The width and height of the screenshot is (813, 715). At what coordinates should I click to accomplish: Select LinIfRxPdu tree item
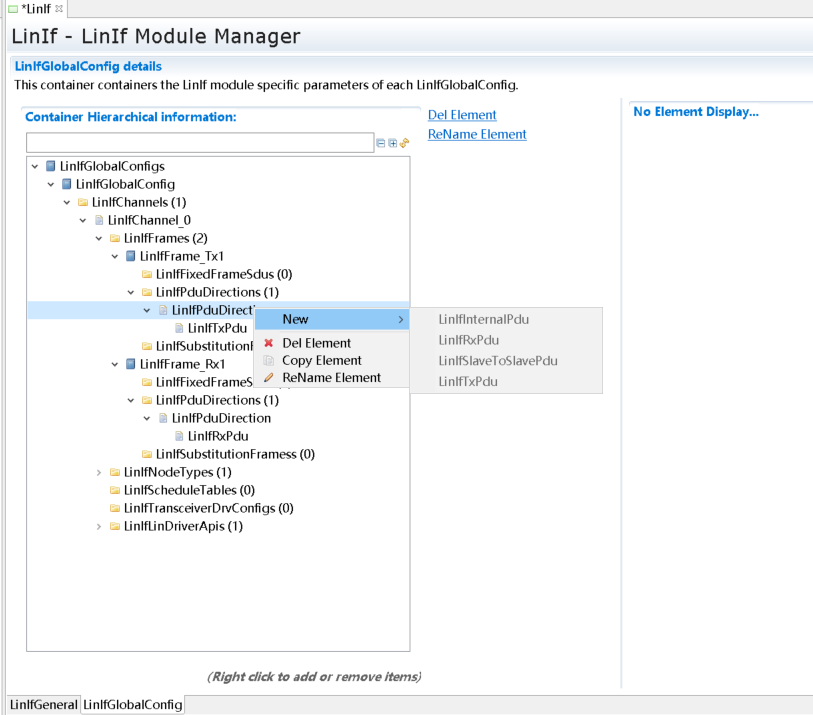pos(218,436)
